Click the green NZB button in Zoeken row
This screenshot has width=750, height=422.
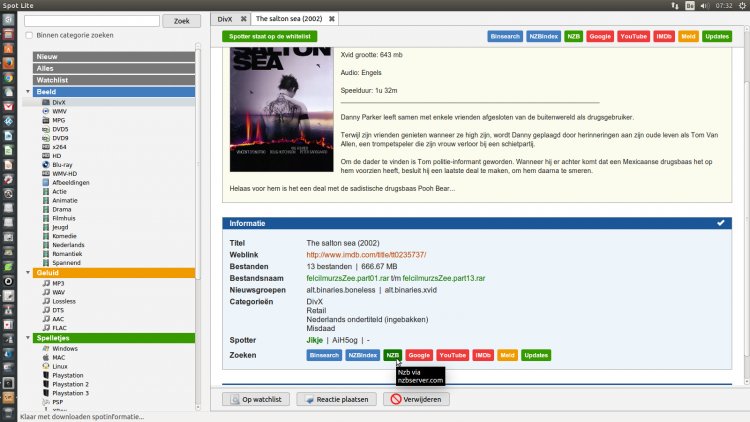tap(392, 355)
